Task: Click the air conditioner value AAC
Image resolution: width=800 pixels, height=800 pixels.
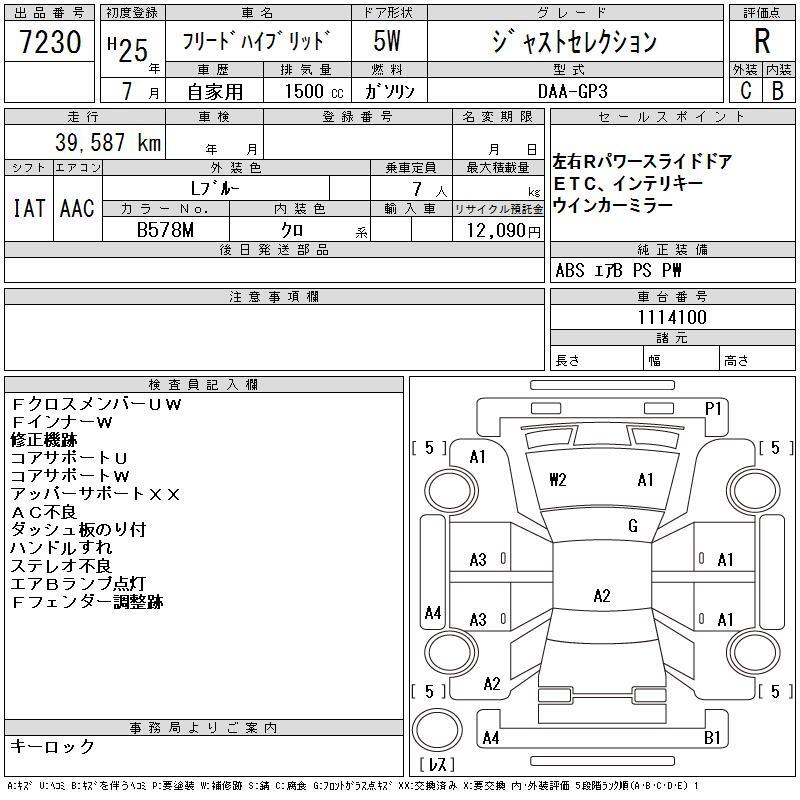Action: coord(77,208)
